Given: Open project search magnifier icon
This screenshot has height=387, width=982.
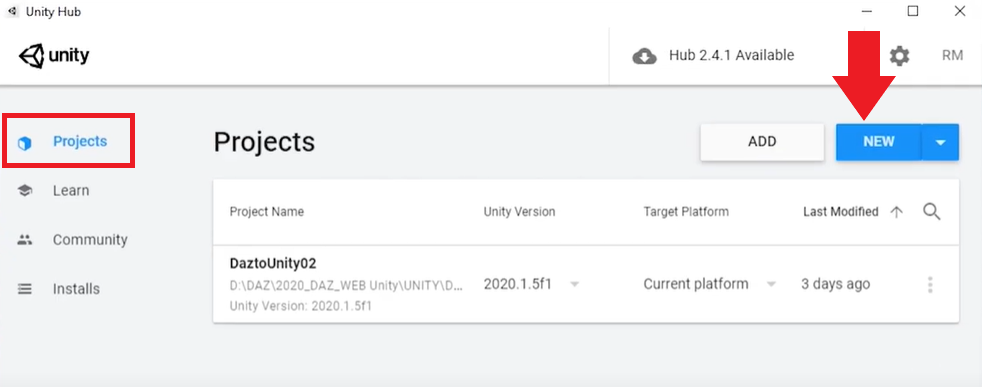Looking at the screenshot, I should [x=932, y=212].
